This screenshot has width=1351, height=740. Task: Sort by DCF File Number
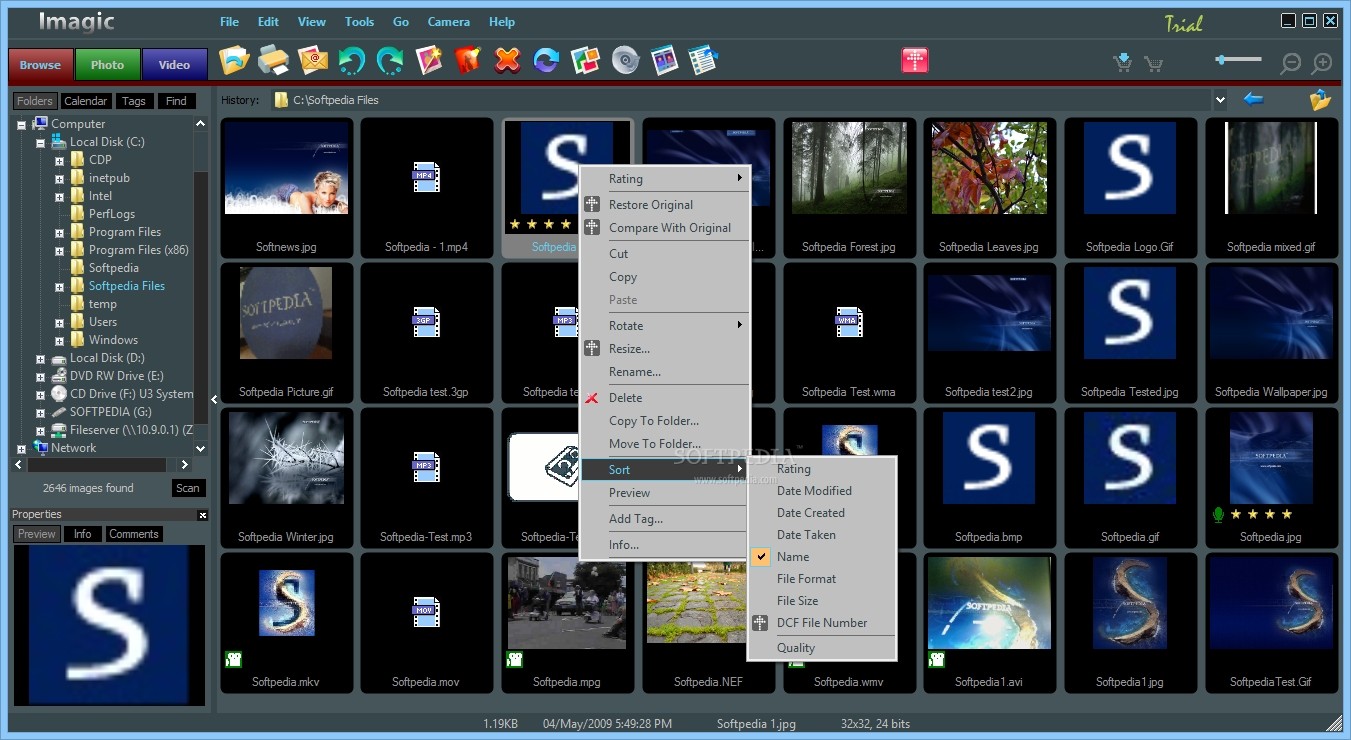point(821,623)
